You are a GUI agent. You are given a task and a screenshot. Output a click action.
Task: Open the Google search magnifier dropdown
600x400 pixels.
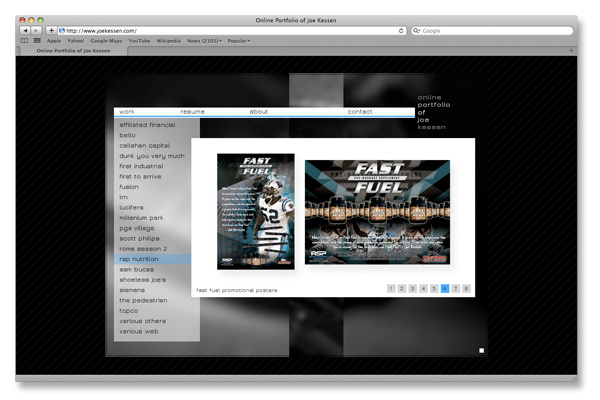click(417, 31)
